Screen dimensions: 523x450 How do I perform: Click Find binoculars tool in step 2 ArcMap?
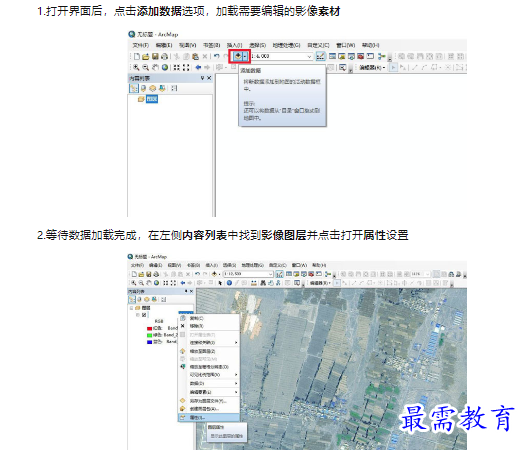pyautogui.click(x=263, y=283)
